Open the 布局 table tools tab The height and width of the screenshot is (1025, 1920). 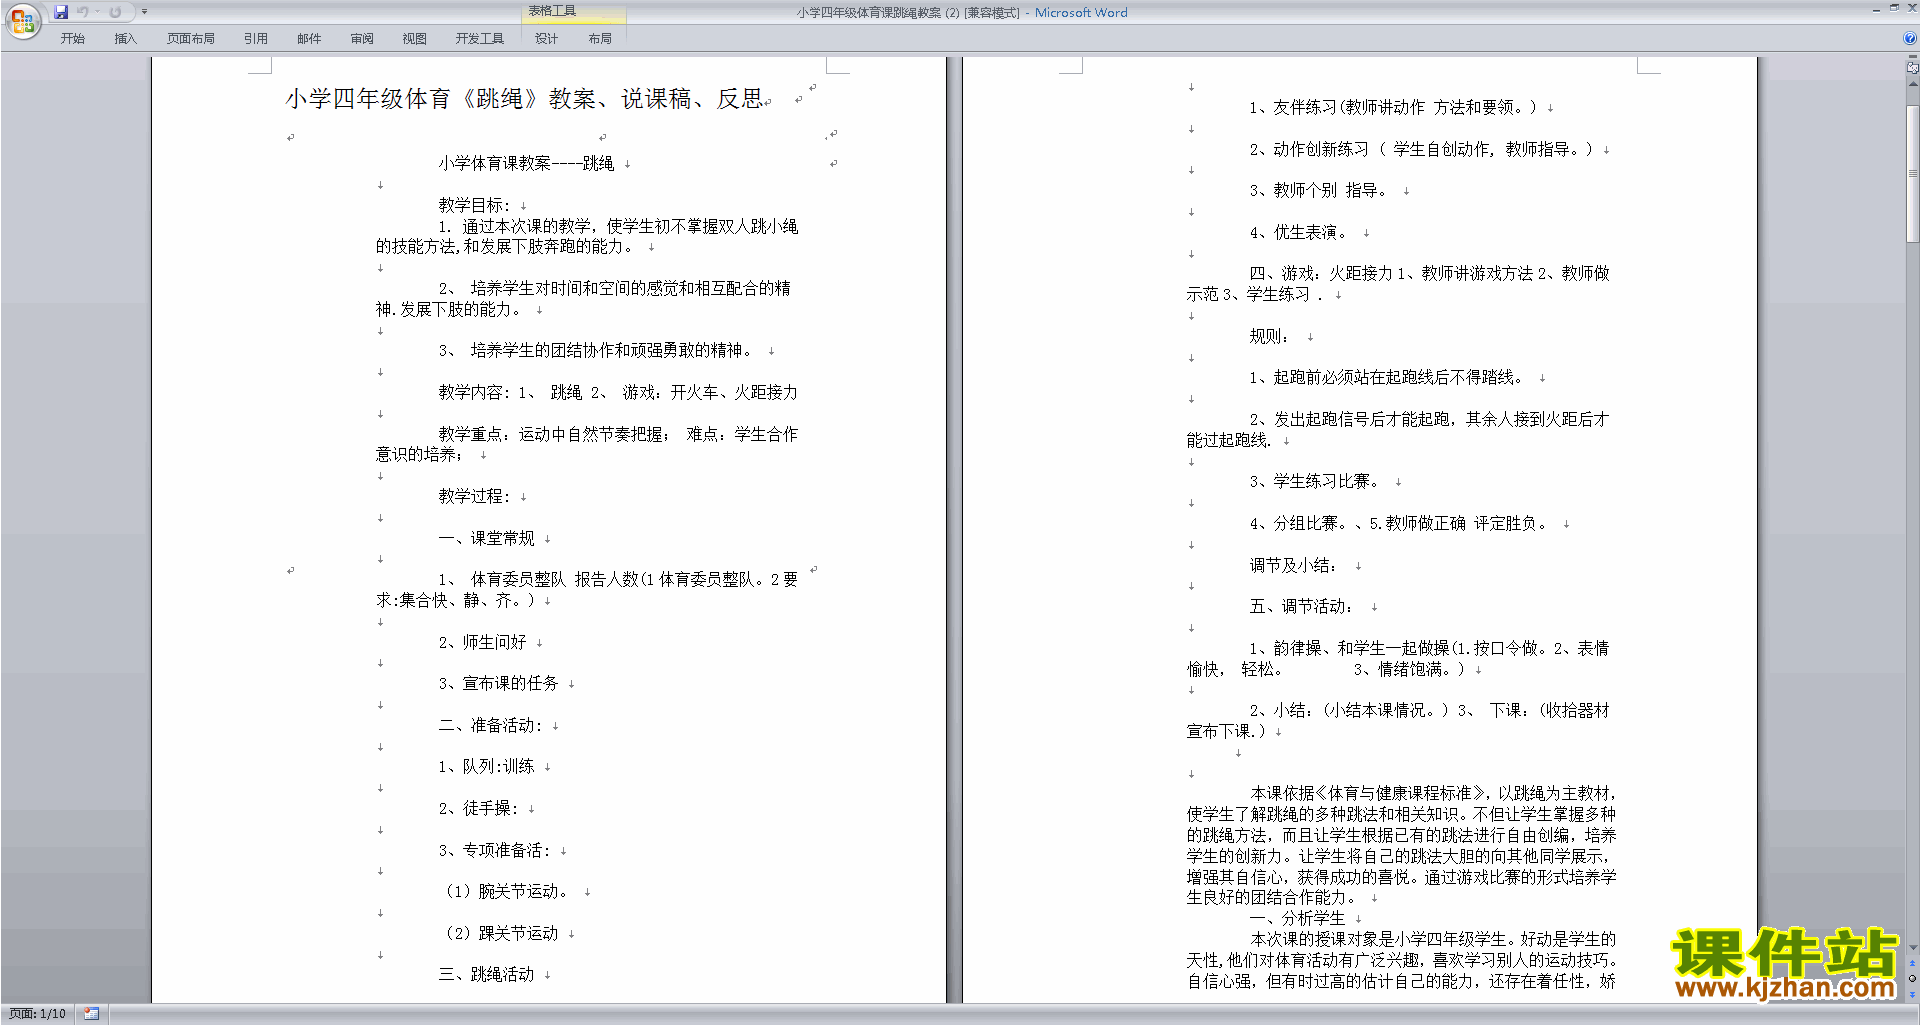click(x=600, y=38)
